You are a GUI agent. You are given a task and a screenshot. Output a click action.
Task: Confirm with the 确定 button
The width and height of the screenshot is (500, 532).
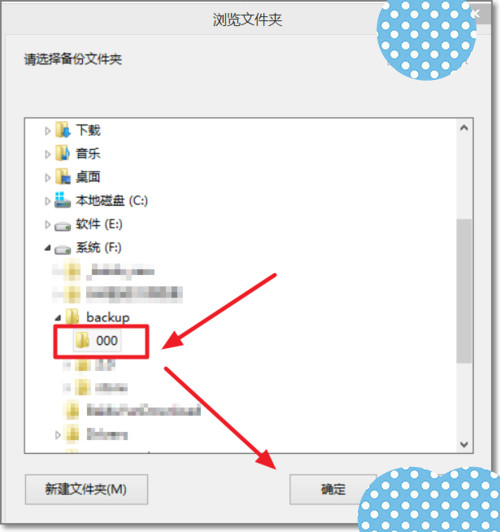pos(333,489)
